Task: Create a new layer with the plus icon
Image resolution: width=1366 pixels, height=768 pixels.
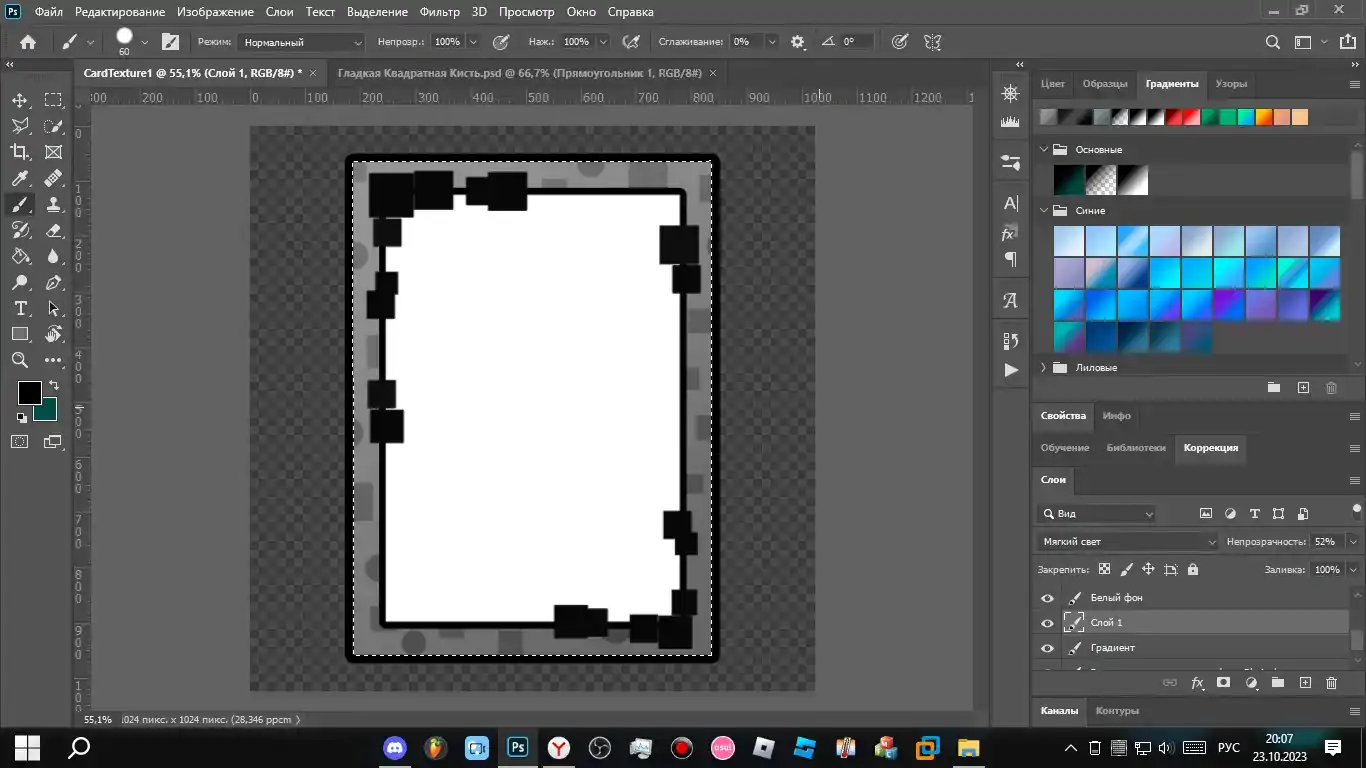Action: coord(1304,683)
